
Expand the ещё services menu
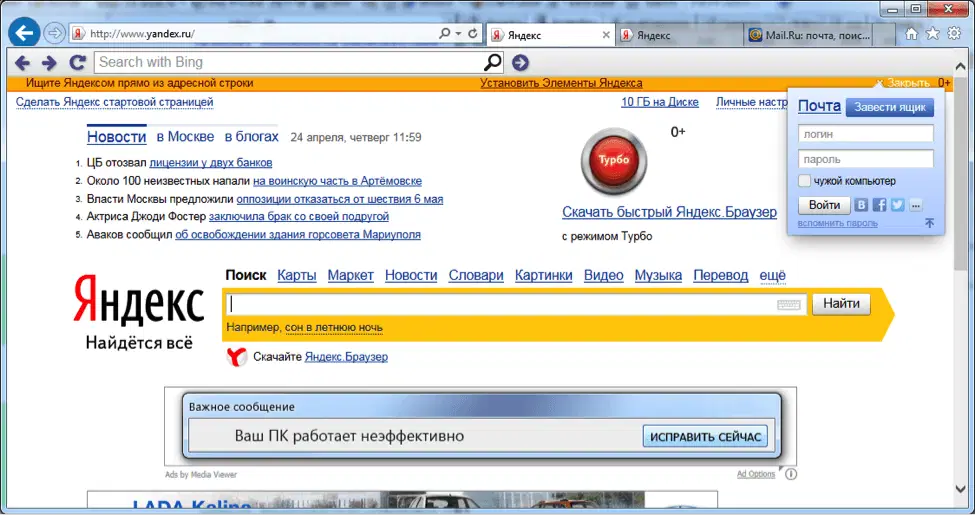772,276
